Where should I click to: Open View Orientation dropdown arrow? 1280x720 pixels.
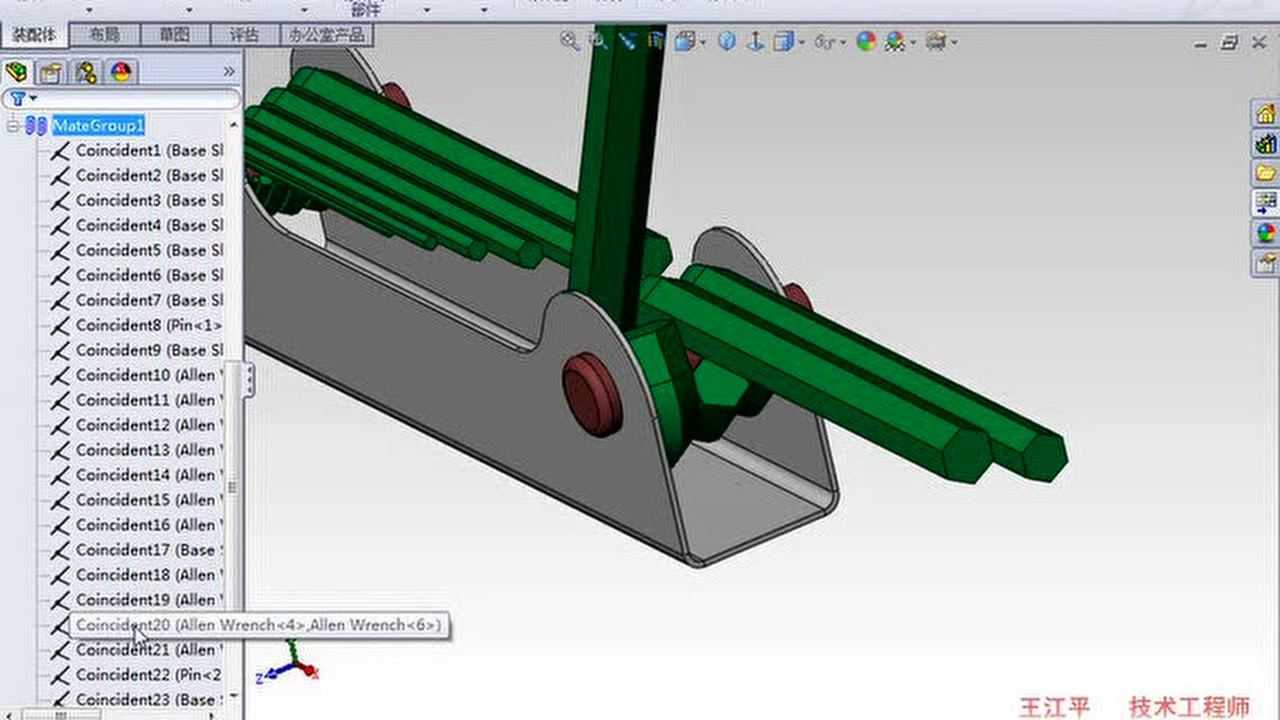pyautogui.click(x=703, y=42)
